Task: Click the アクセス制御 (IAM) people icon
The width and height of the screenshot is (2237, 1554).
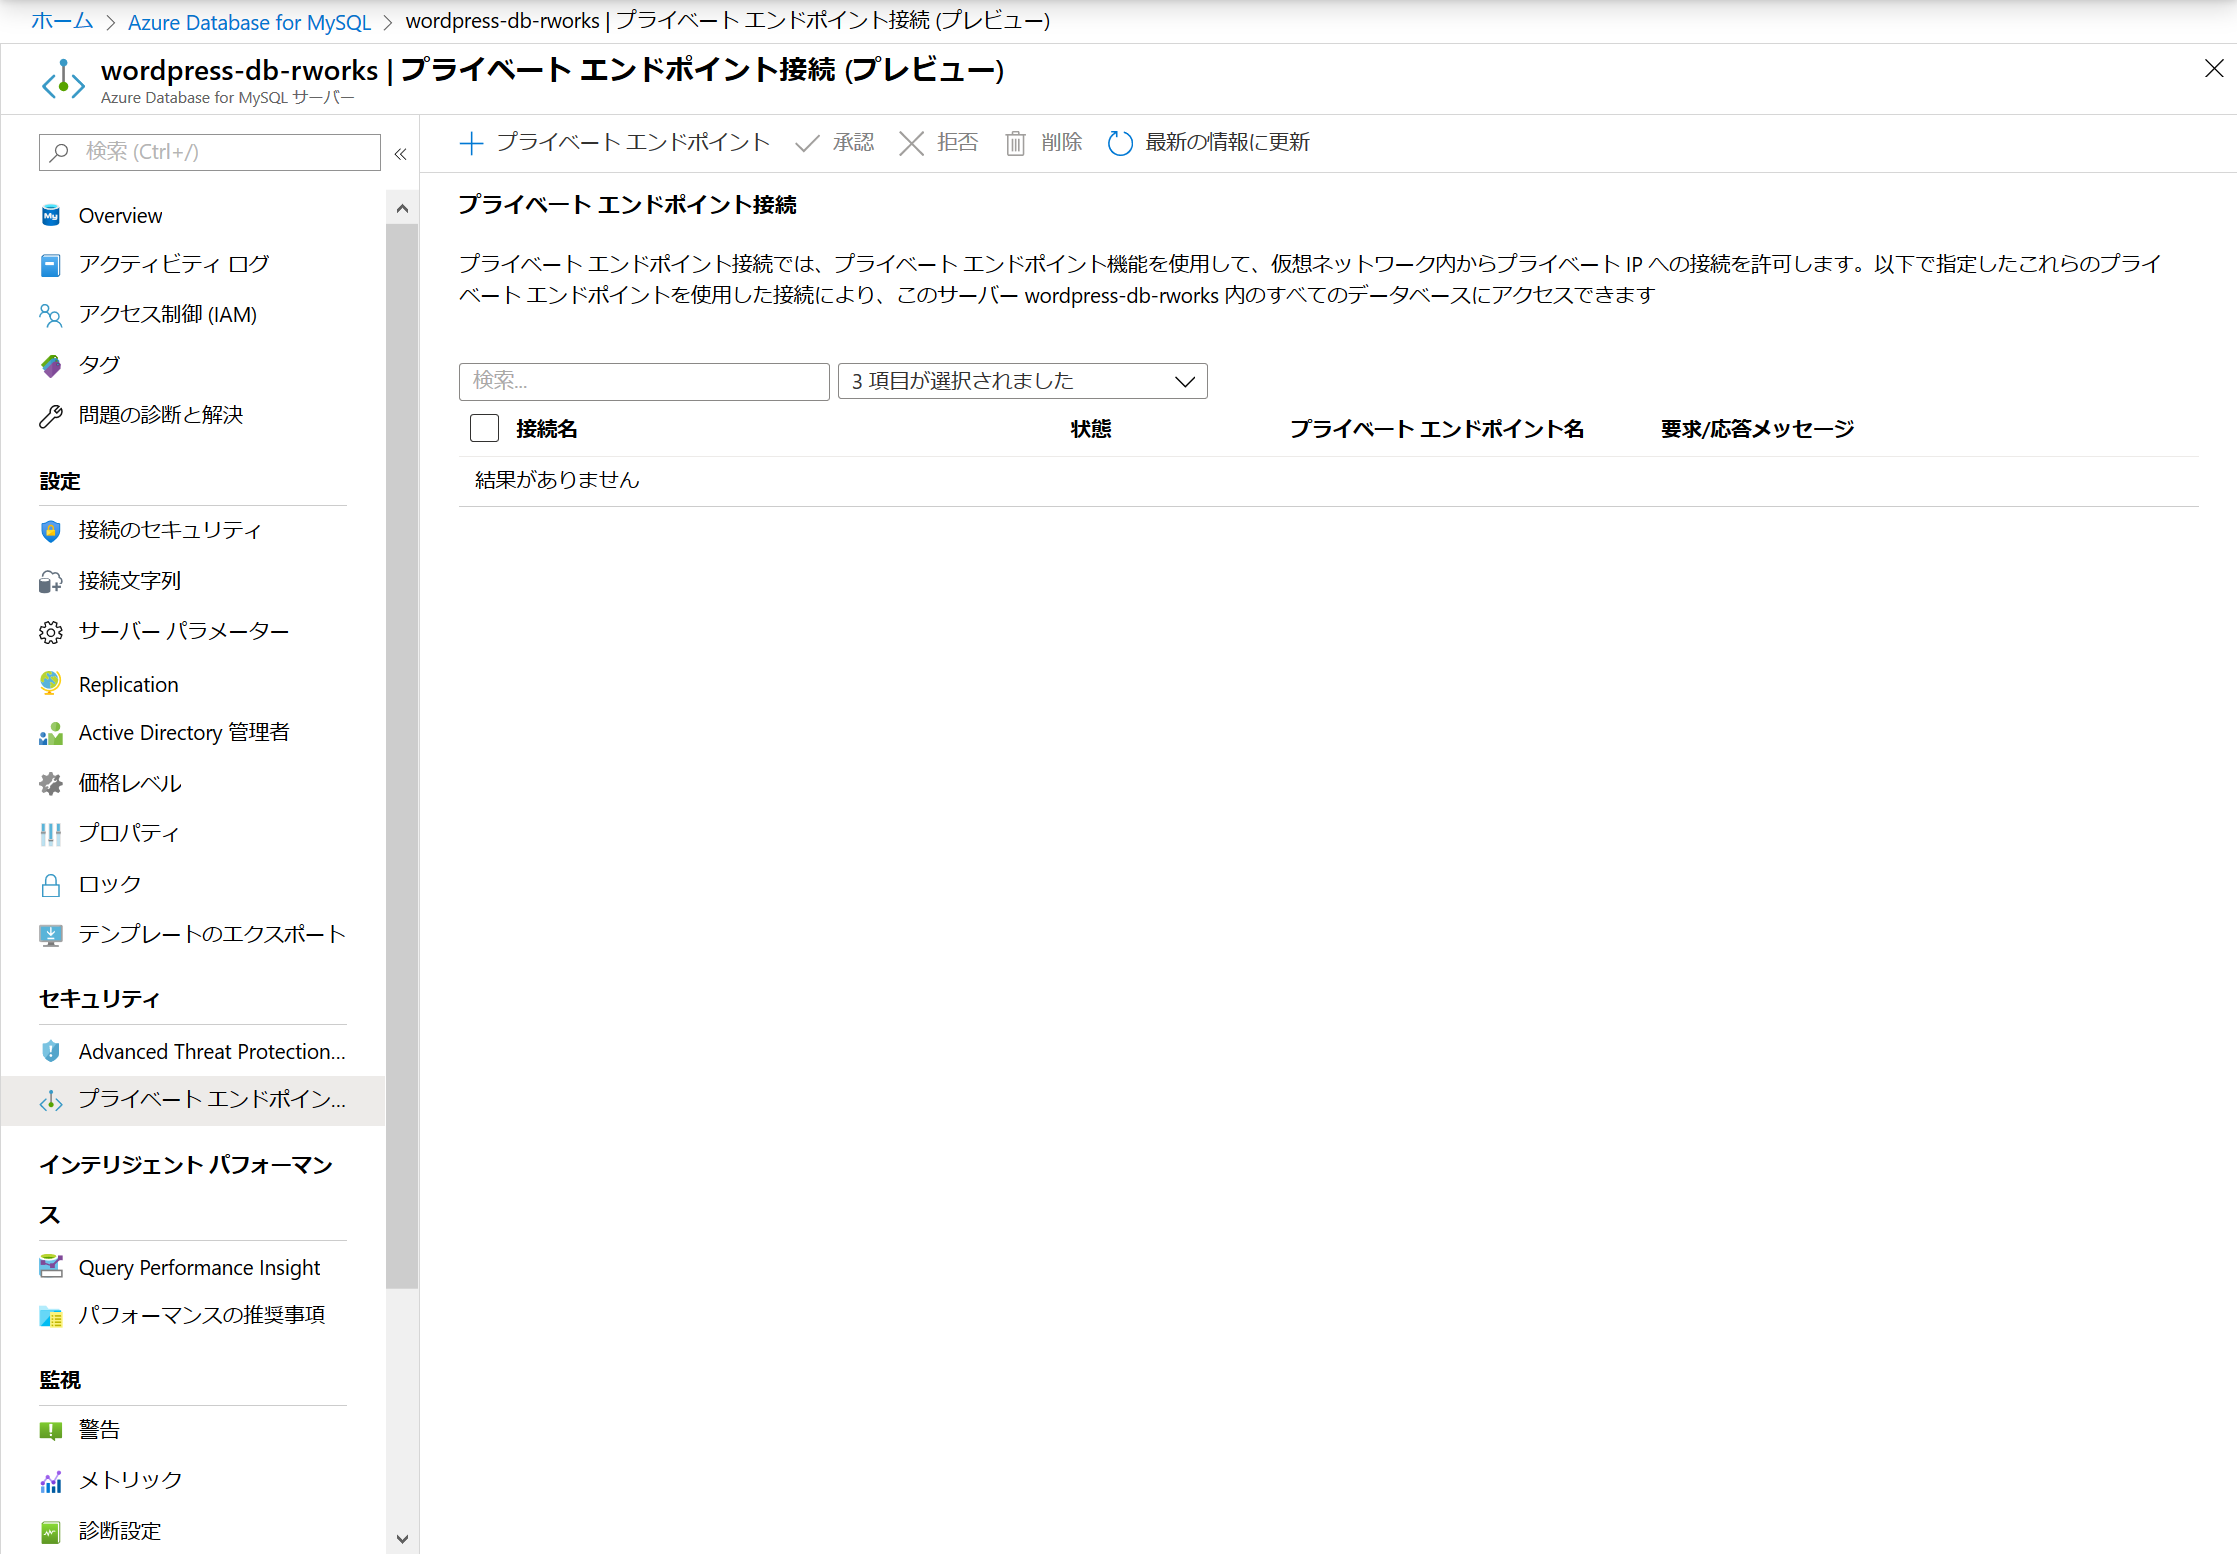Action: [51, 315]
